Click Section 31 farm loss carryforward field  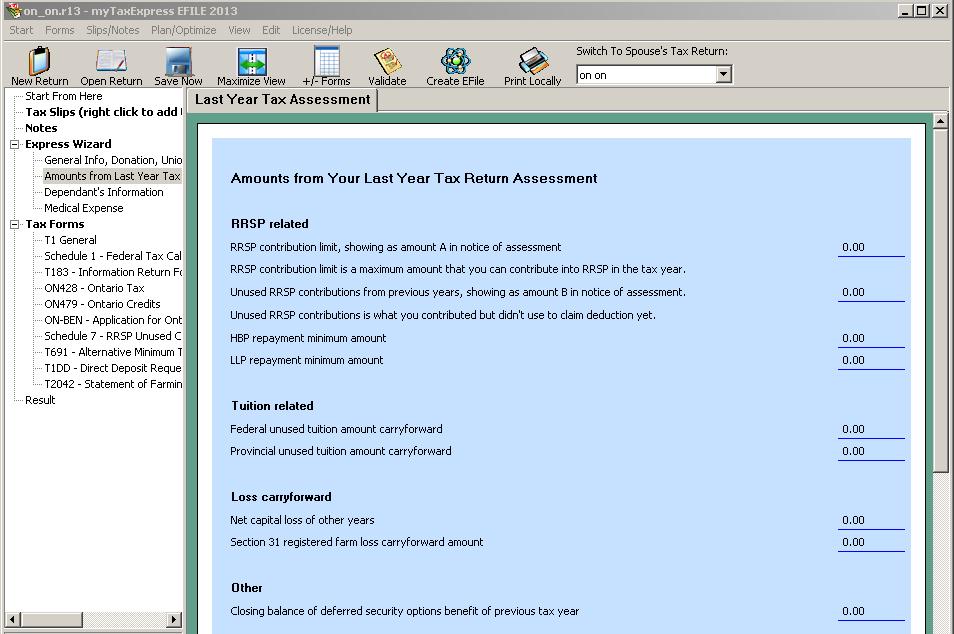(871, 543)
